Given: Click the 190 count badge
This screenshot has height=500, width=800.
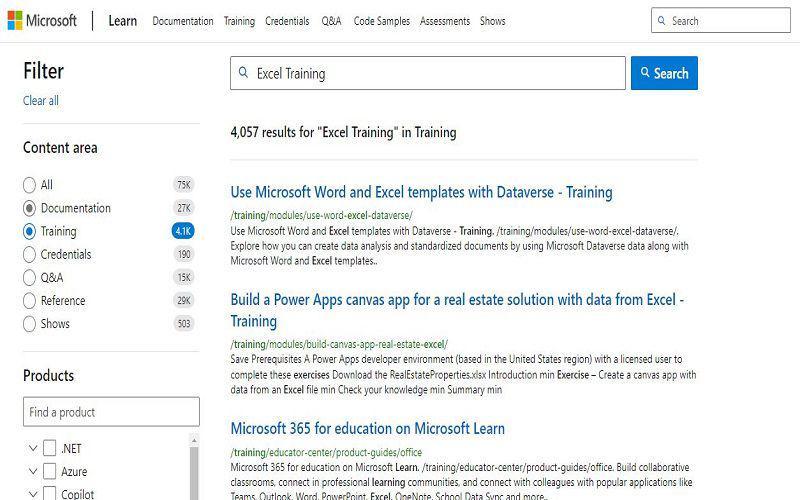Looking at the screenshot, I should [x=184, y=254].
